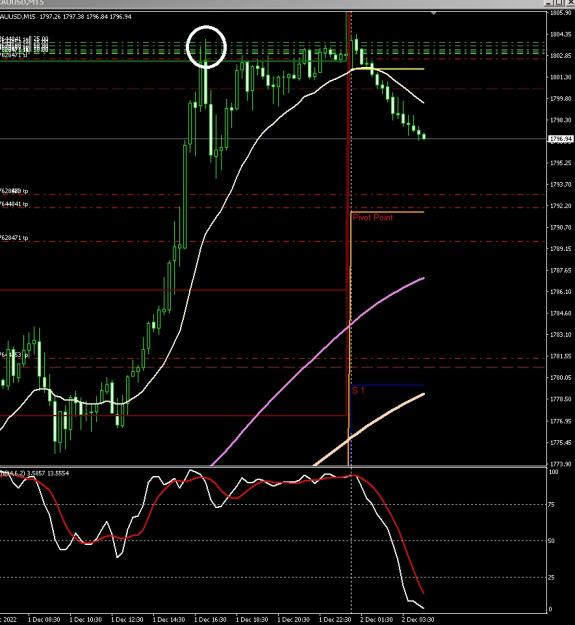The width and height of the screenshot is (575, 625).
Task: Click the 7628471 tp order label
Action: tap(14, 238)
